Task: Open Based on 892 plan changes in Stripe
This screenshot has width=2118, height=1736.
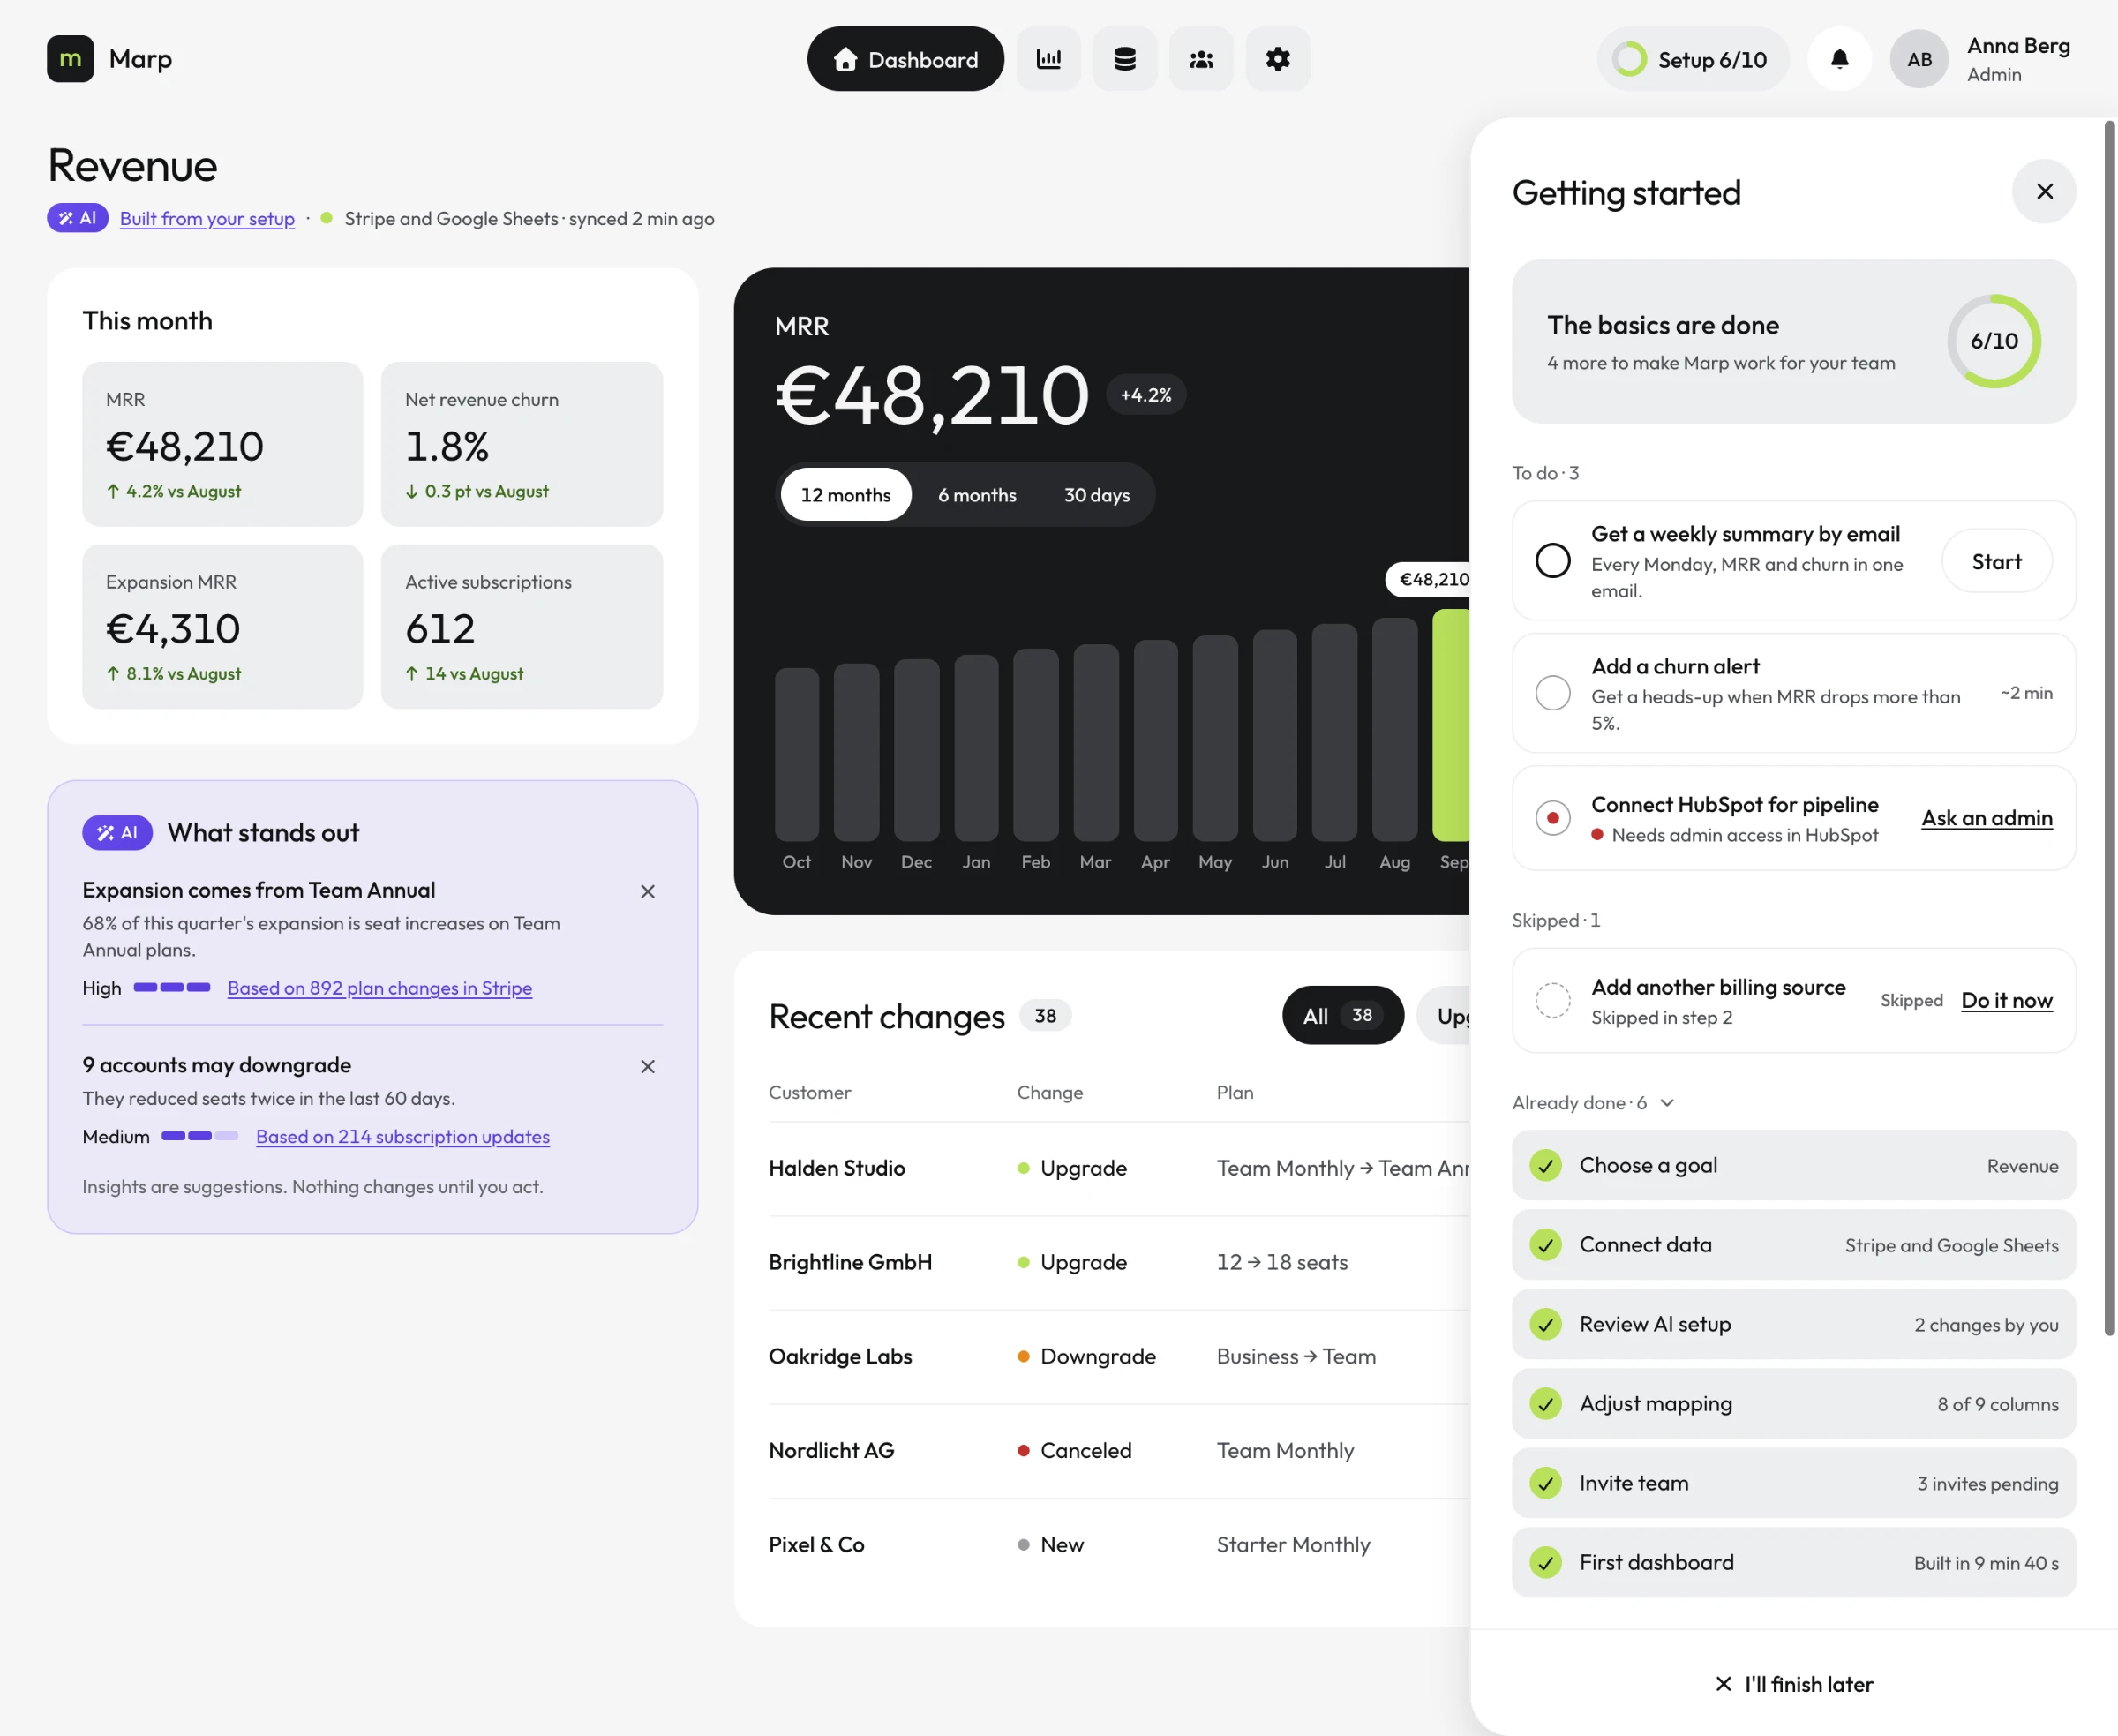Action: (380, 988)
